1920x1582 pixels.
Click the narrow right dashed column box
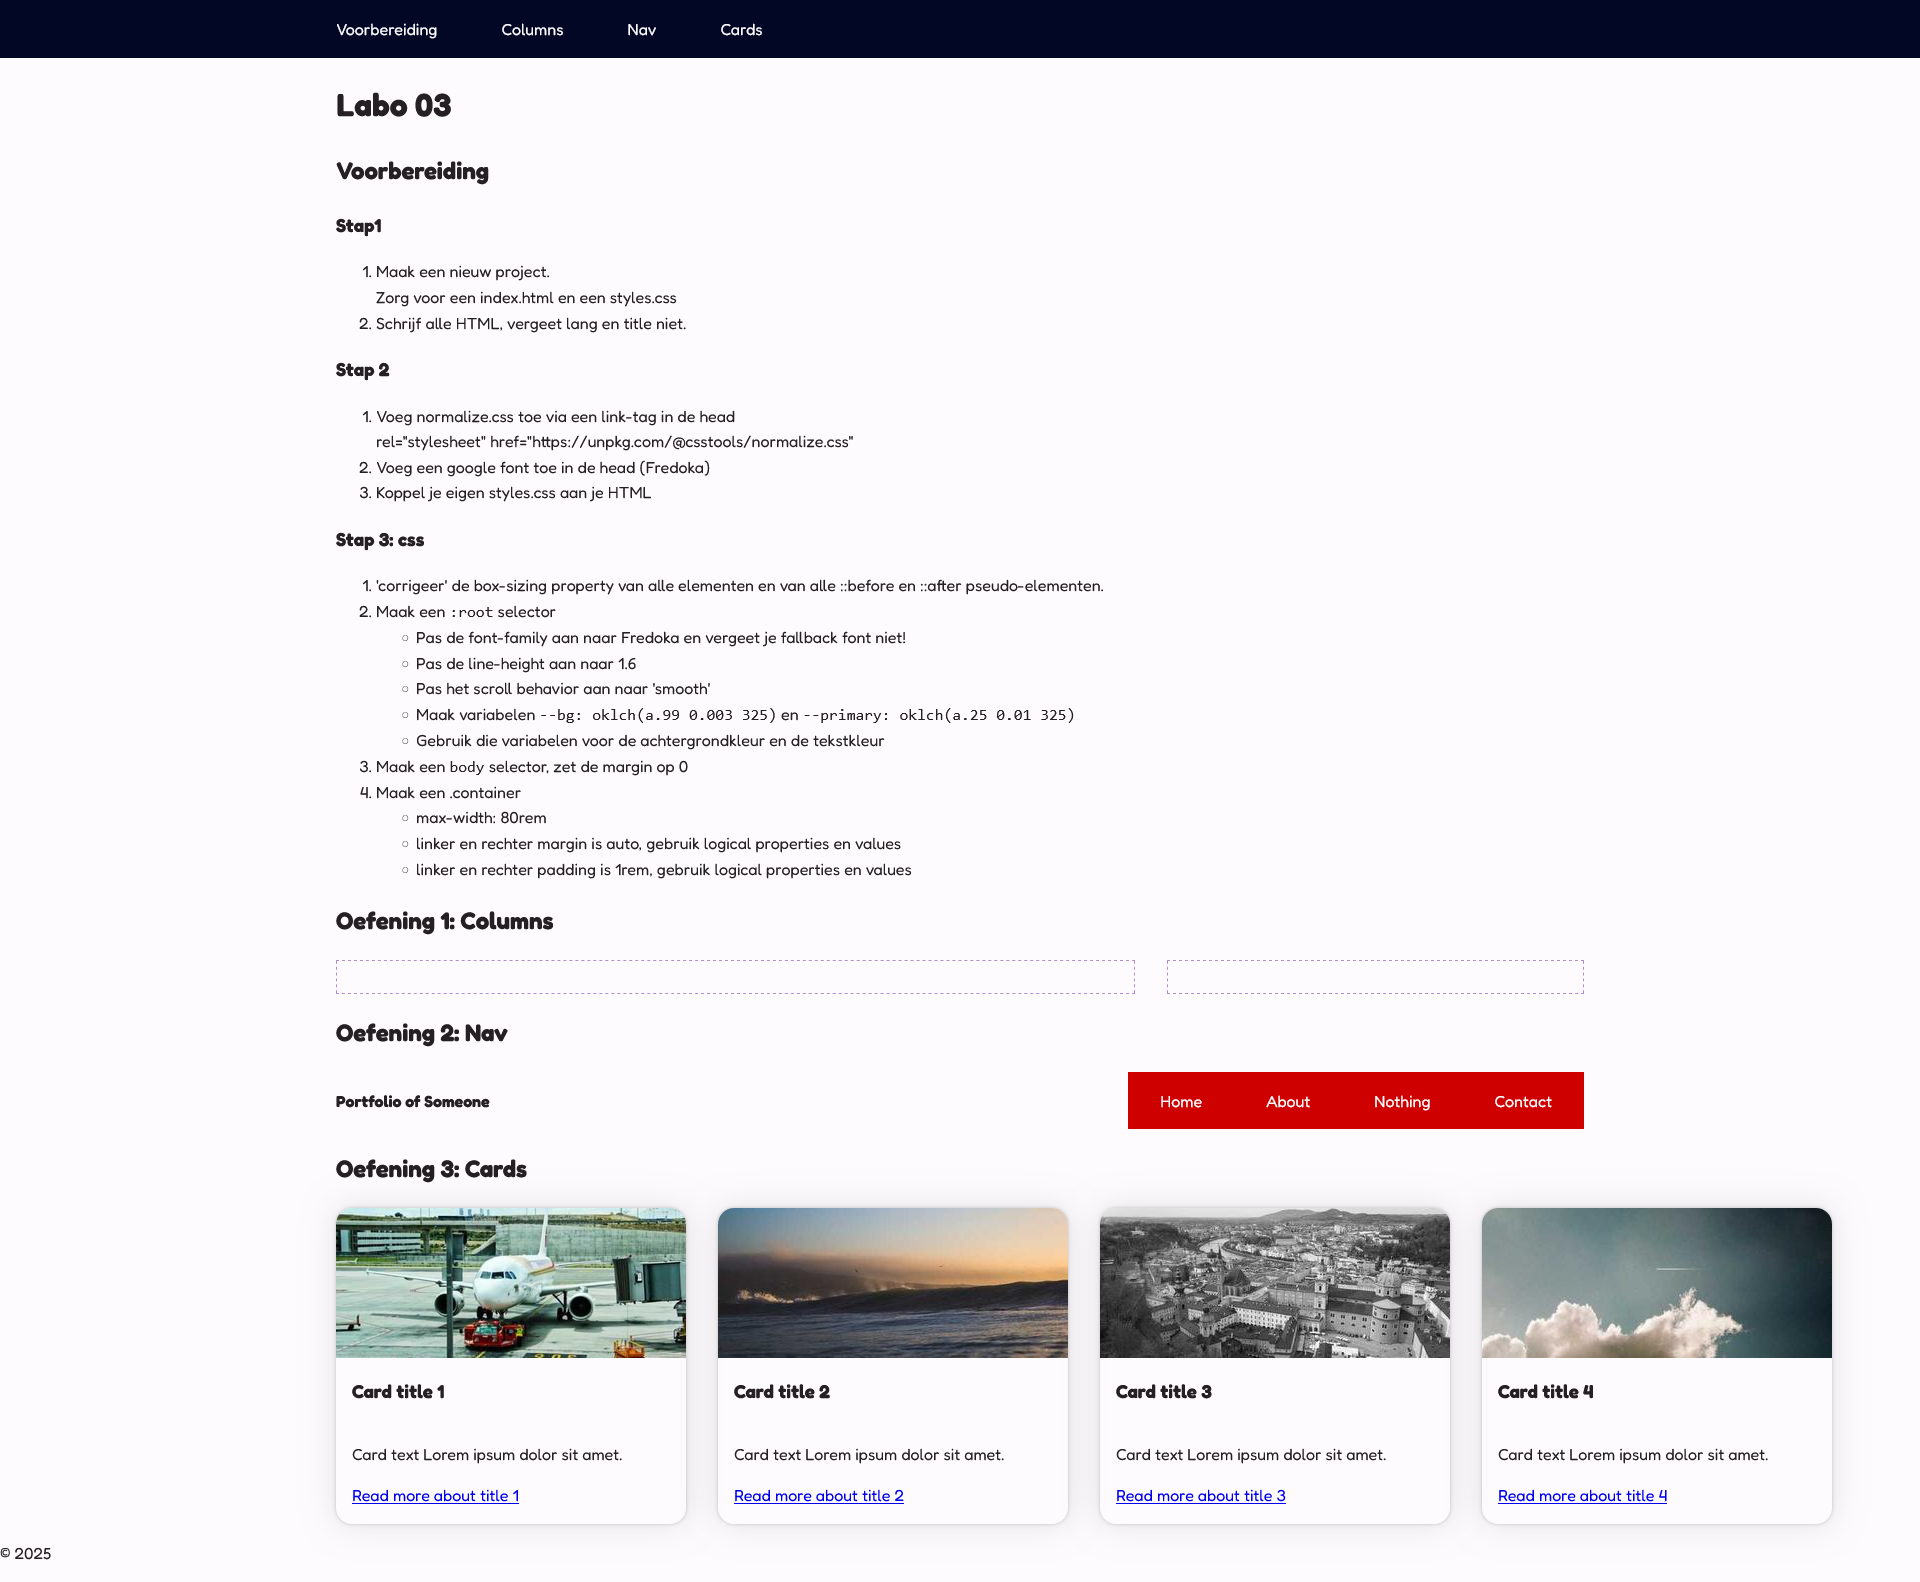pos(1375,977)
